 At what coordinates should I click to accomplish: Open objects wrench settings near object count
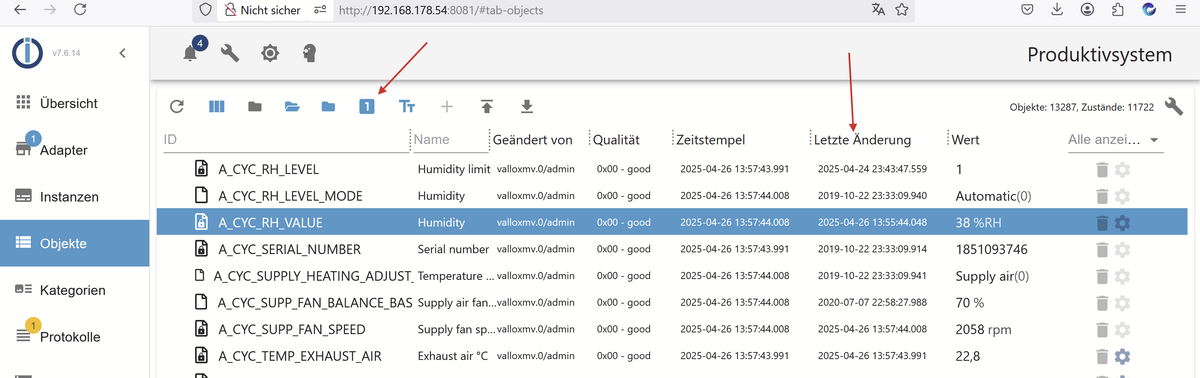click(x=1174, y=106)
